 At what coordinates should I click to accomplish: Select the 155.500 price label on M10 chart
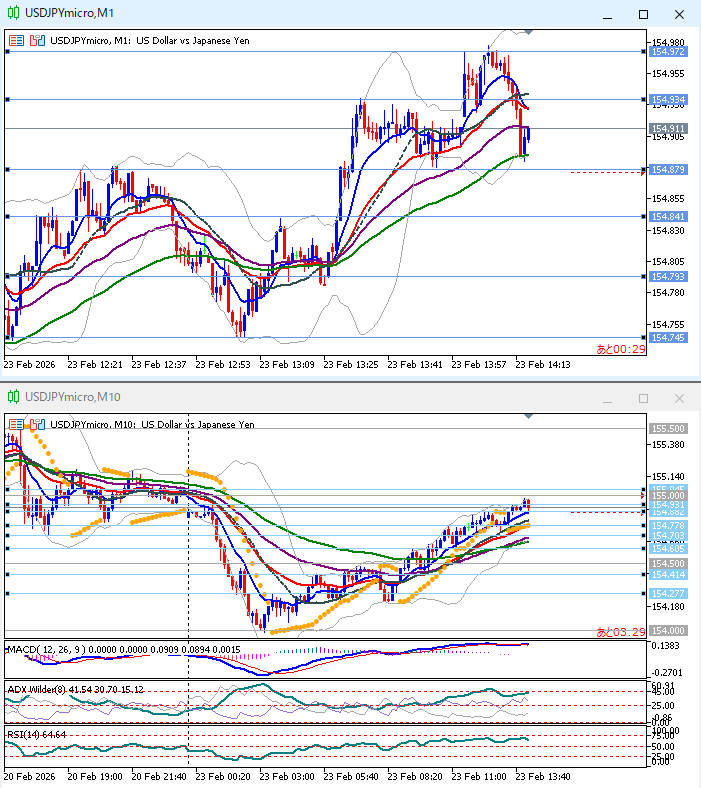pos(668,428)
